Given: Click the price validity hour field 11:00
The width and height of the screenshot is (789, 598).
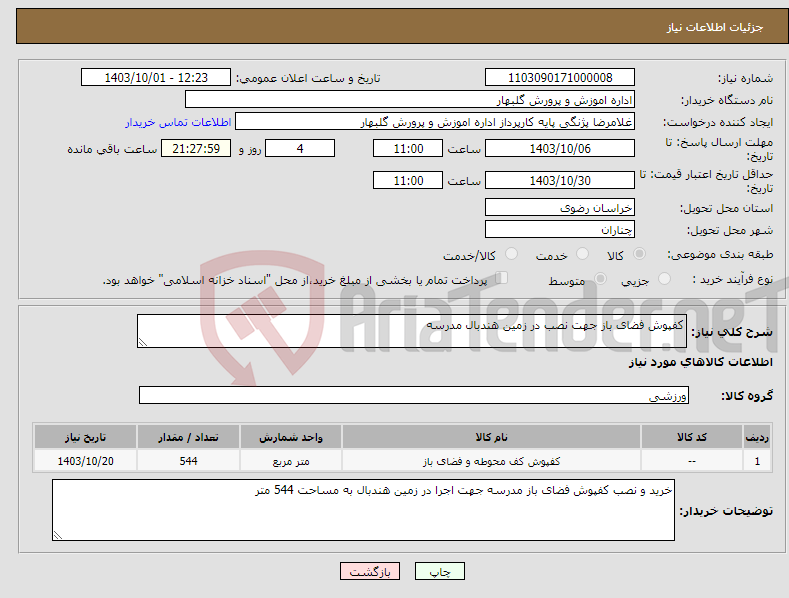Looking at the screenshot, I should click(408, 180).
